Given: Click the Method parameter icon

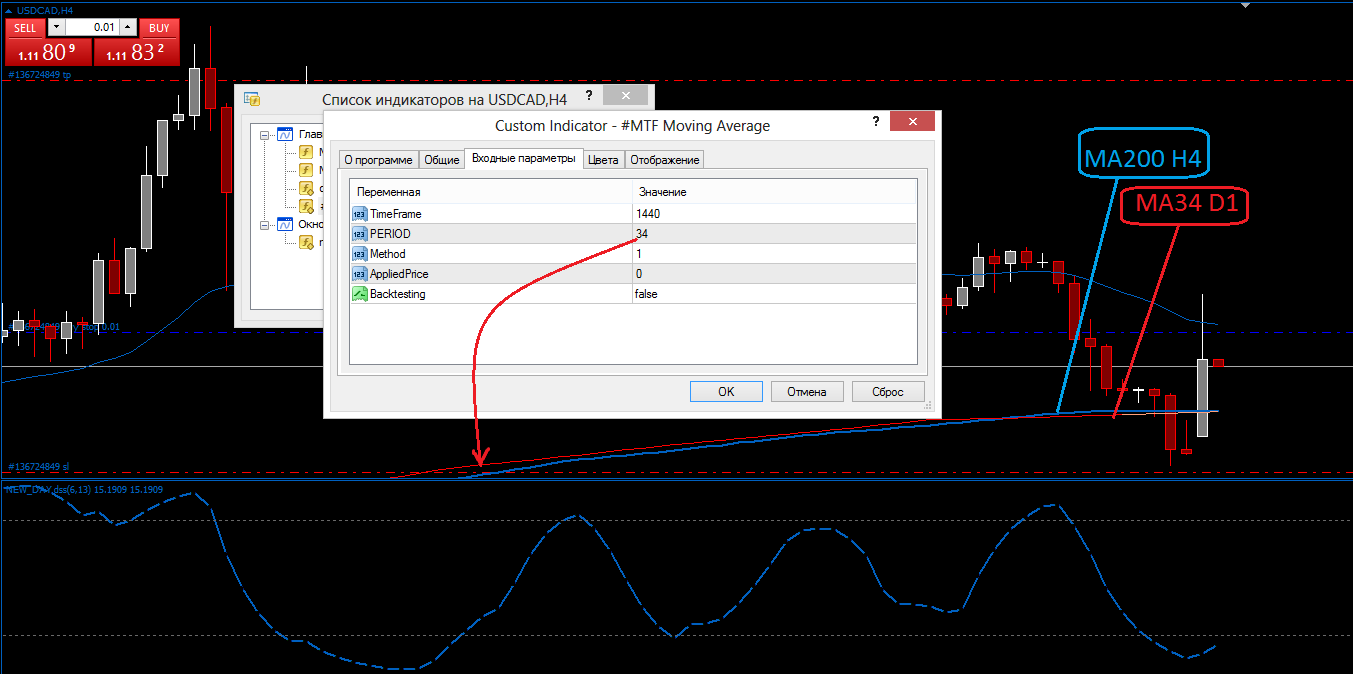Looking at the screenshot, I should coord(360,253).
